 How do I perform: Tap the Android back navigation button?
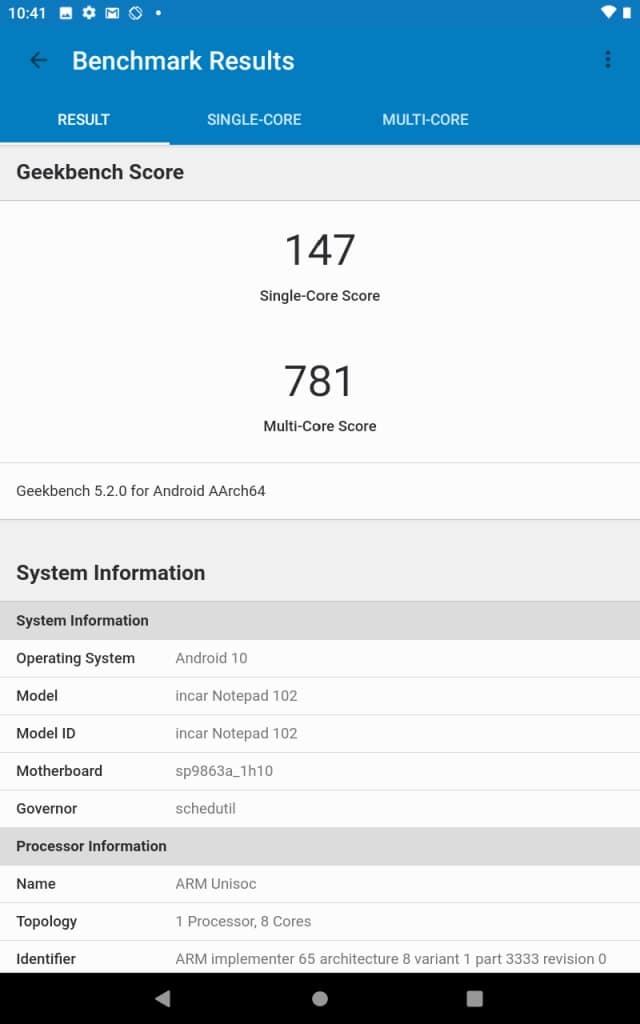(x=163, y=998)
